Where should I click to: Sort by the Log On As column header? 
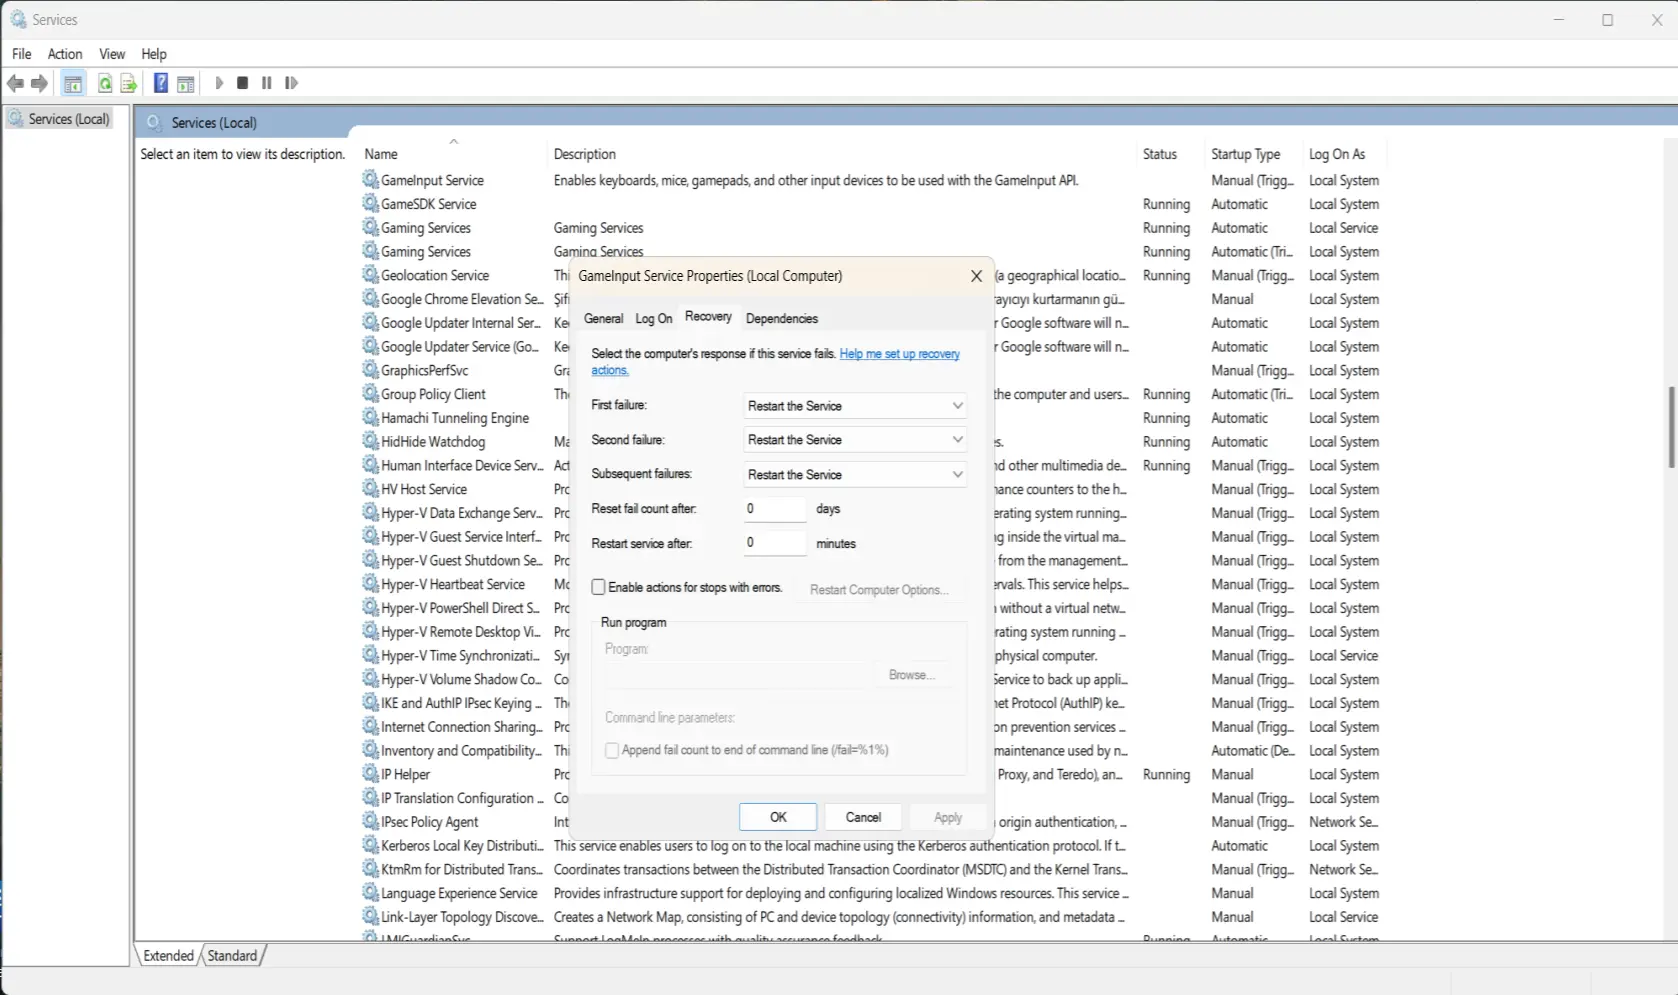coord(1343,154)
